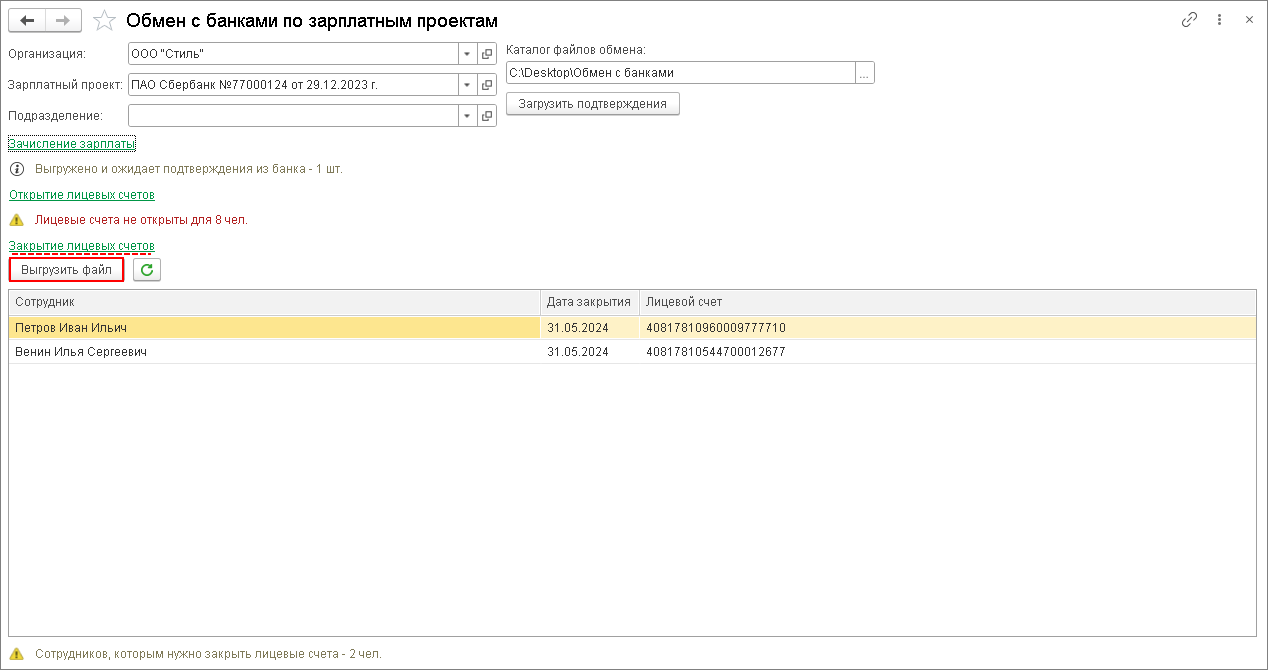1268x670 pixels.
Task: Open the three-dot more actions menu
Action: click(x=1219, y=20)
